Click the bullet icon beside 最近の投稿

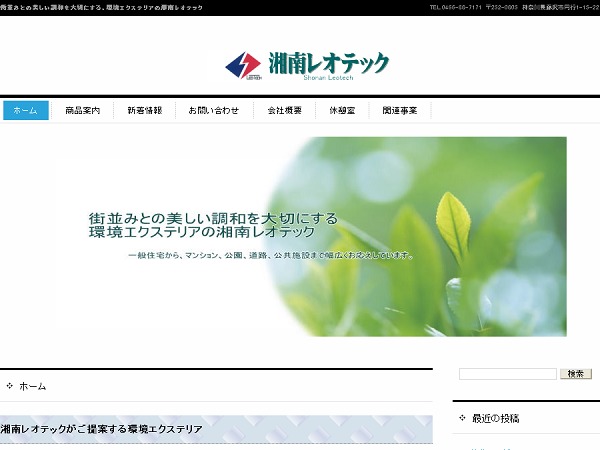coord(463,418)
